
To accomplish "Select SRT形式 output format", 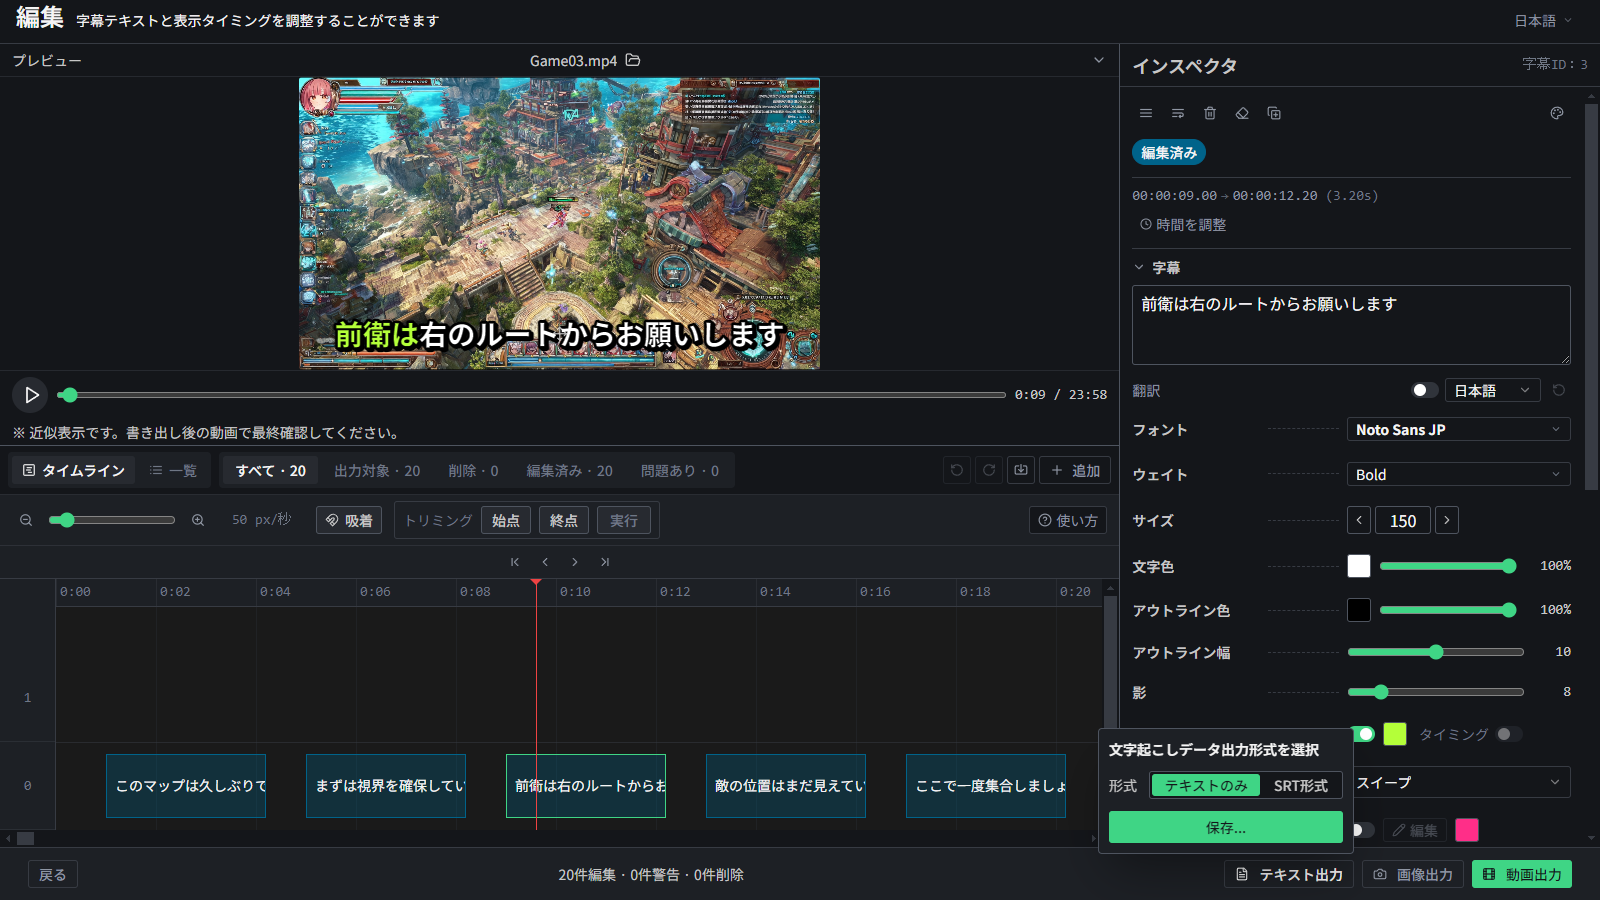I will (1301, 786).
